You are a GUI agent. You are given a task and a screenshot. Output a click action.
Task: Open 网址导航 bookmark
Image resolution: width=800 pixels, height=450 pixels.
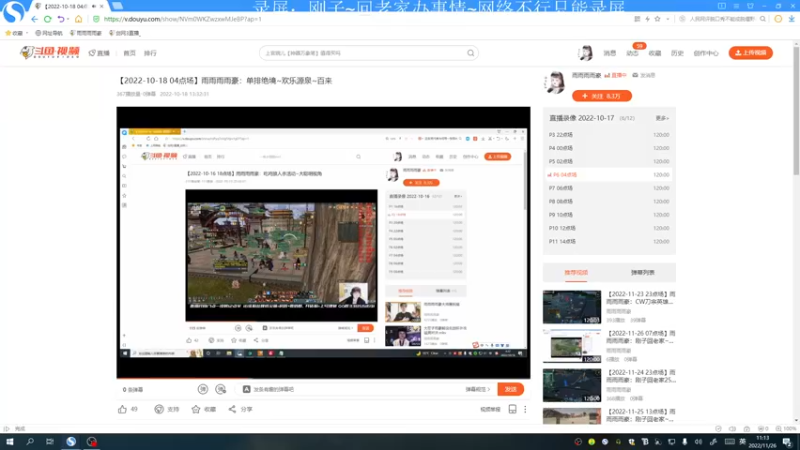click(x=49, y=33)
